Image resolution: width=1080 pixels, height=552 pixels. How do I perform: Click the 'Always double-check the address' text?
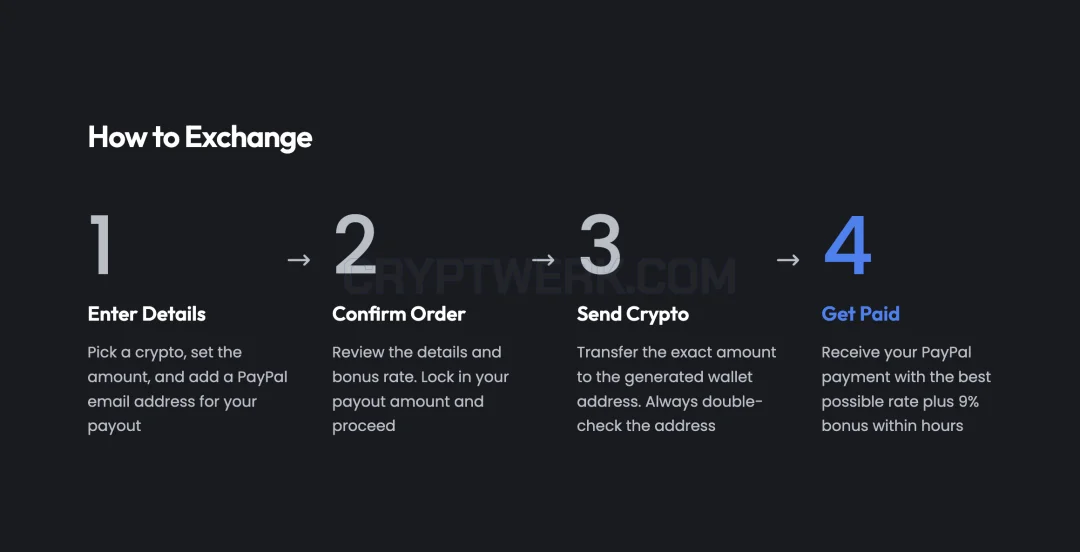pyautogui.click(x=669, y=413)
